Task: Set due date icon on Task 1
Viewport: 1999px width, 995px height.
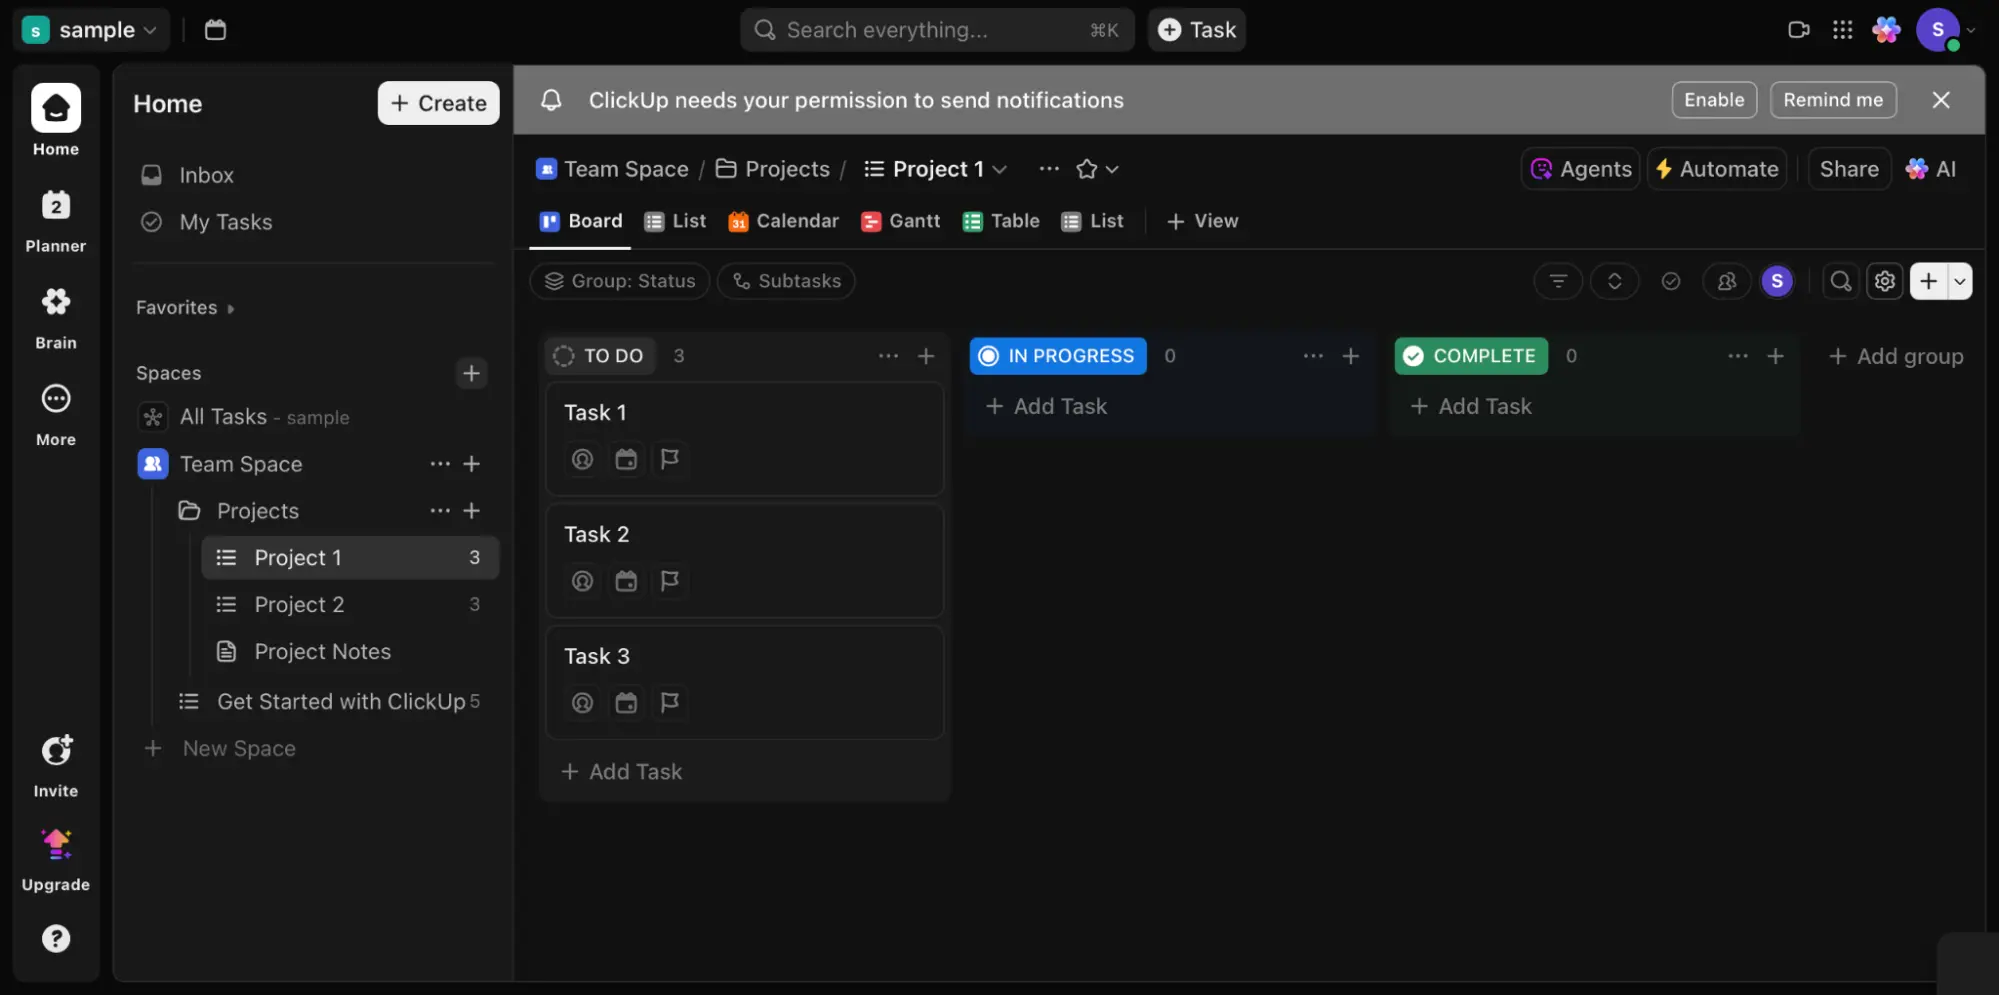Action: click(x=626, y=459)
